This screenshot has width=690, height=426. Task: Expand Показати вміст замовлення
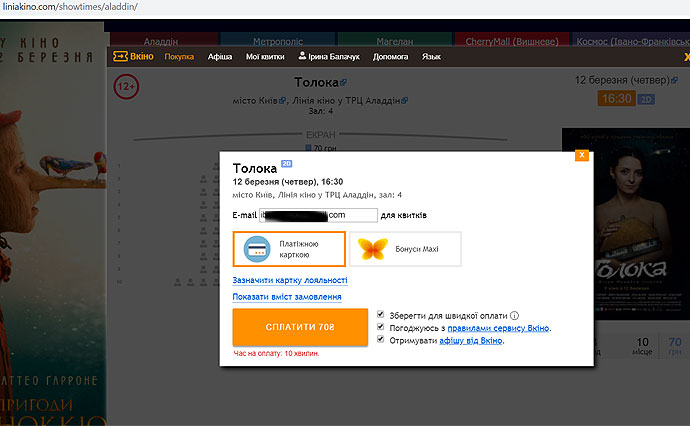pos(287,297)
